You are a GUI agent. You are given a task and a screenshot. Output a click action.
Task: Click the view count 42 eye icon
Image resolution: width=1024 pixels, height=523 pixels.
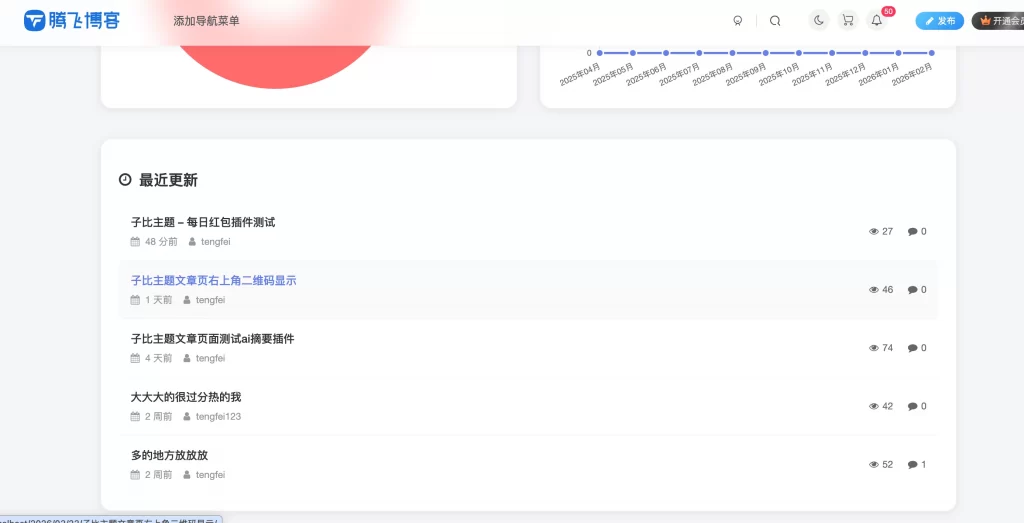(874, 406)
